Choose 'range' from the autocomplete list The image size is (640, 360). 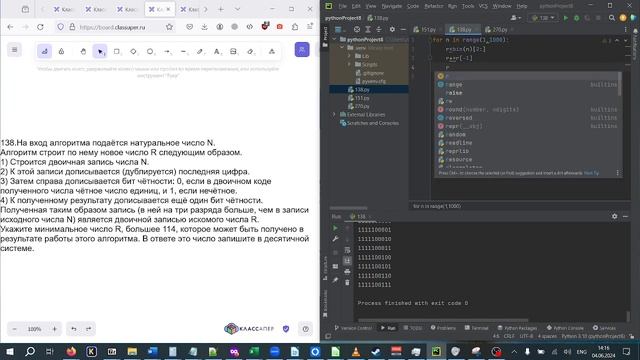(528, 84)
